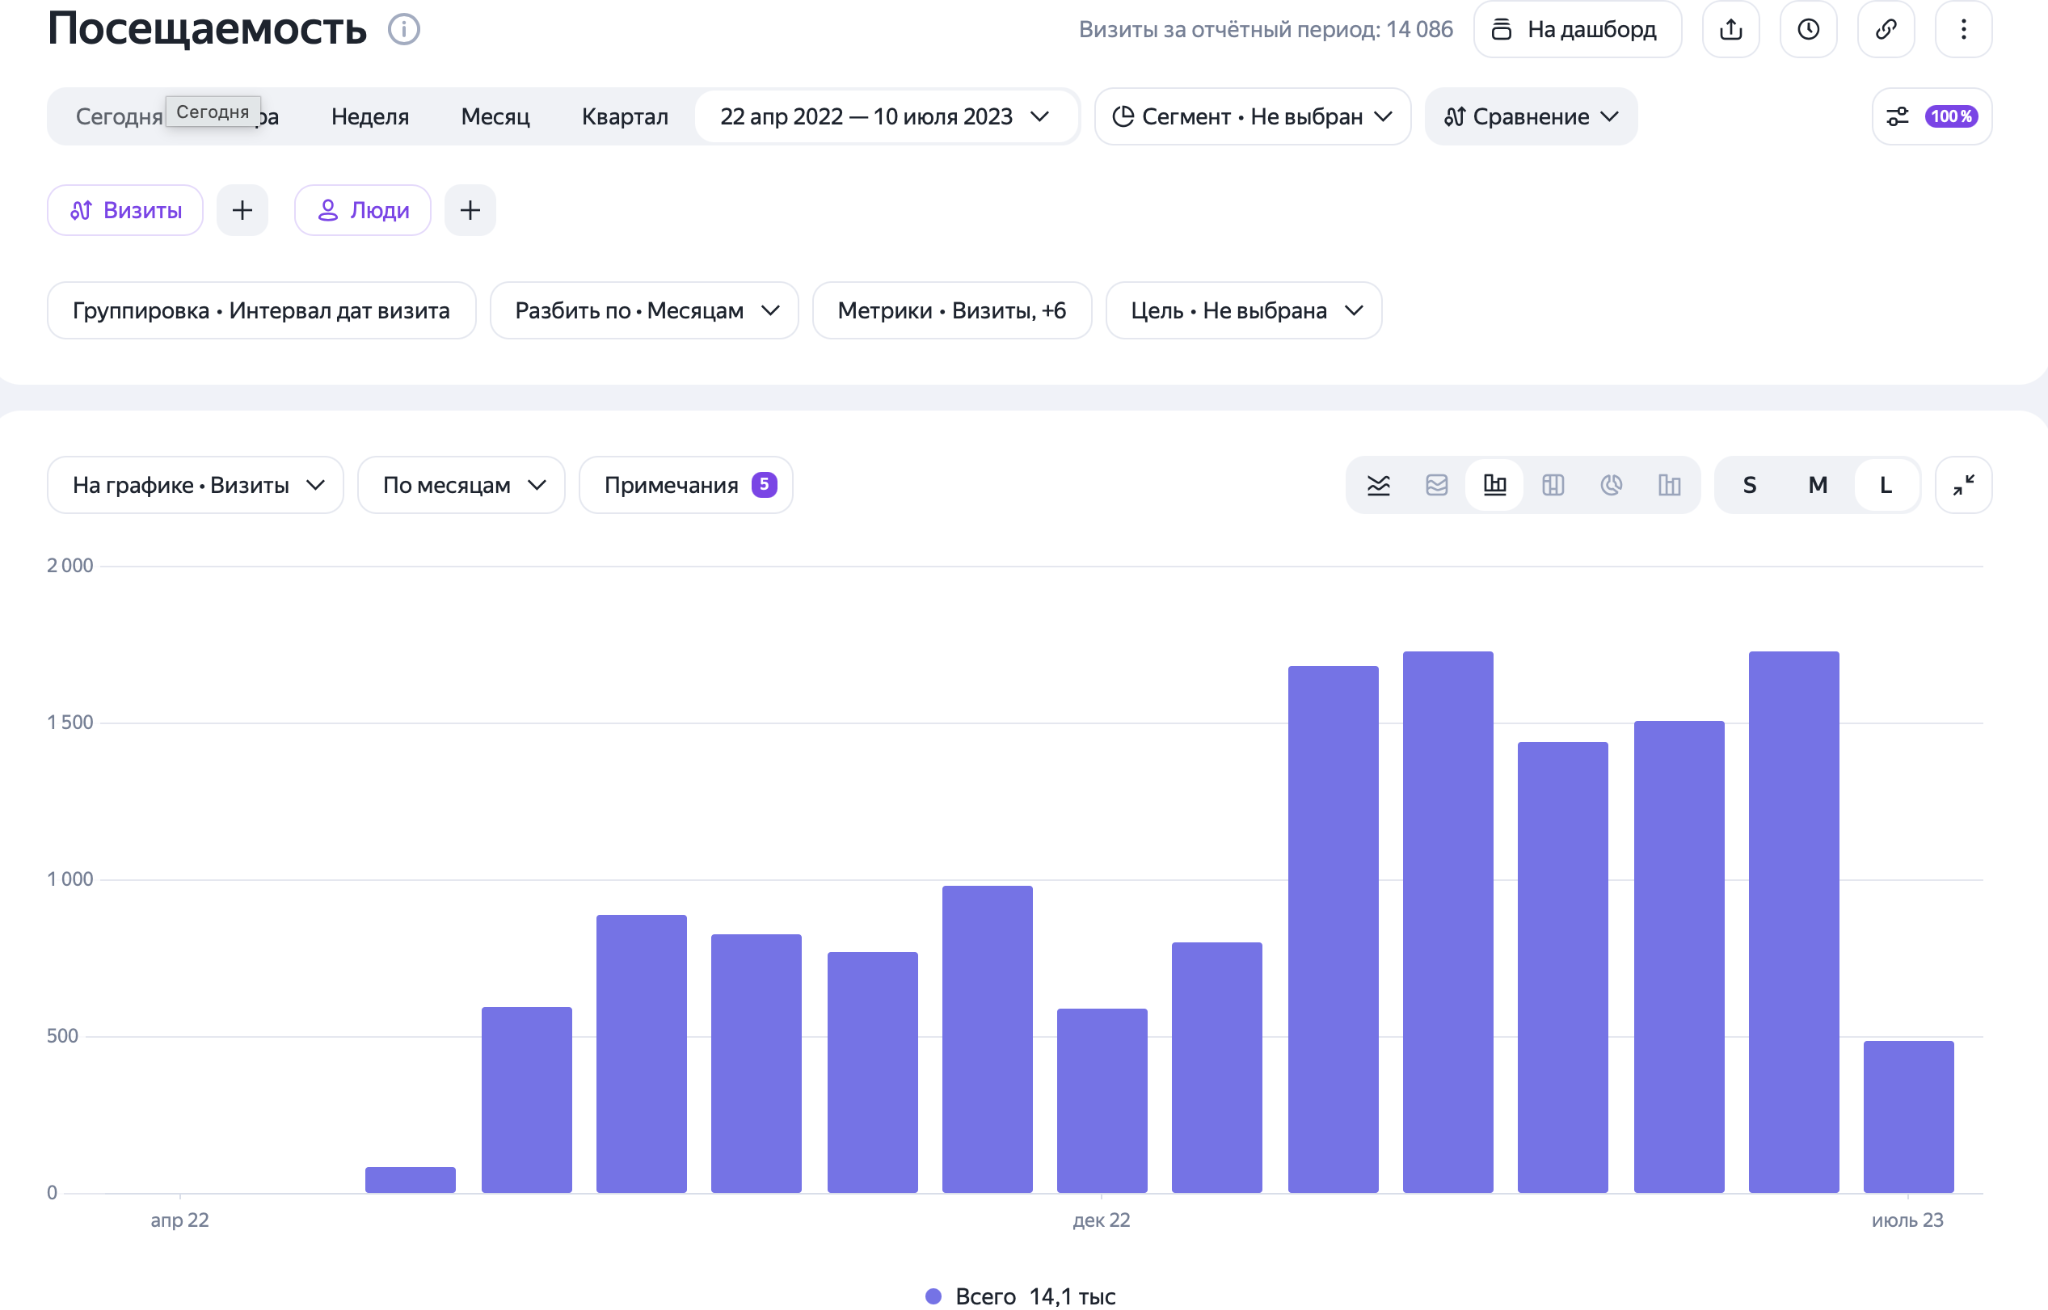This screenshot has height=1310, width=2048.
Task: Click the info icon next to Посещаемость
Action: click(x=404, y=29)
